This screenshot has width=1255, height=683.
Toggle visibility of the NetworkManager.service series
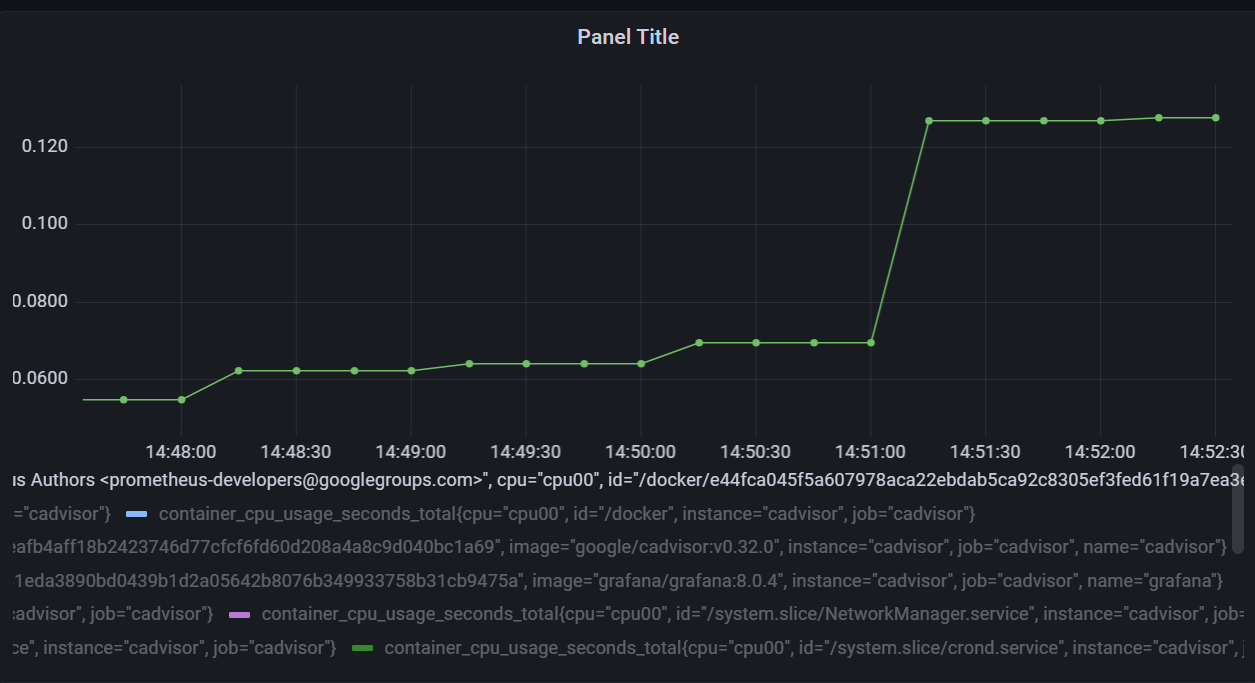[x=239, y=614]
